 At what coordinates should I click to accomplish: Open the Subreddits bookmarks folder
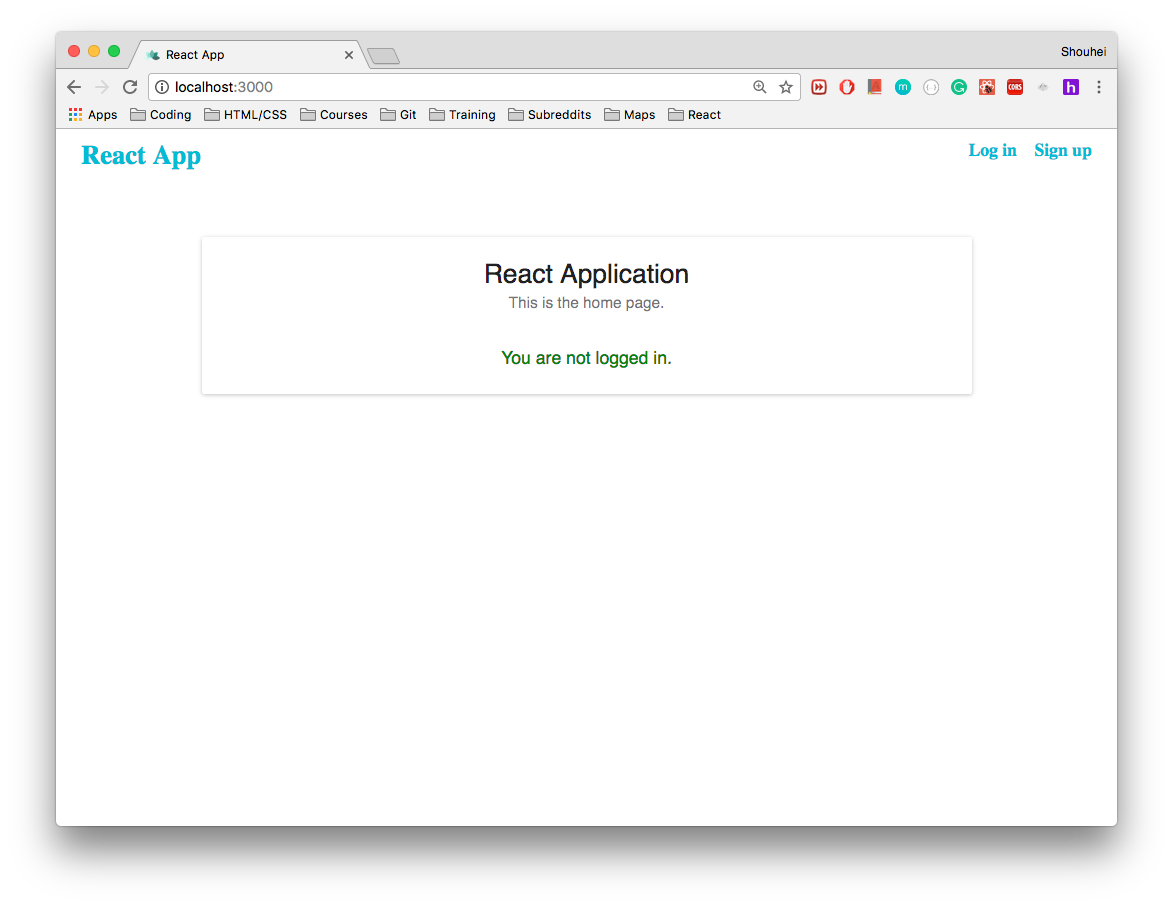point(549,114)
